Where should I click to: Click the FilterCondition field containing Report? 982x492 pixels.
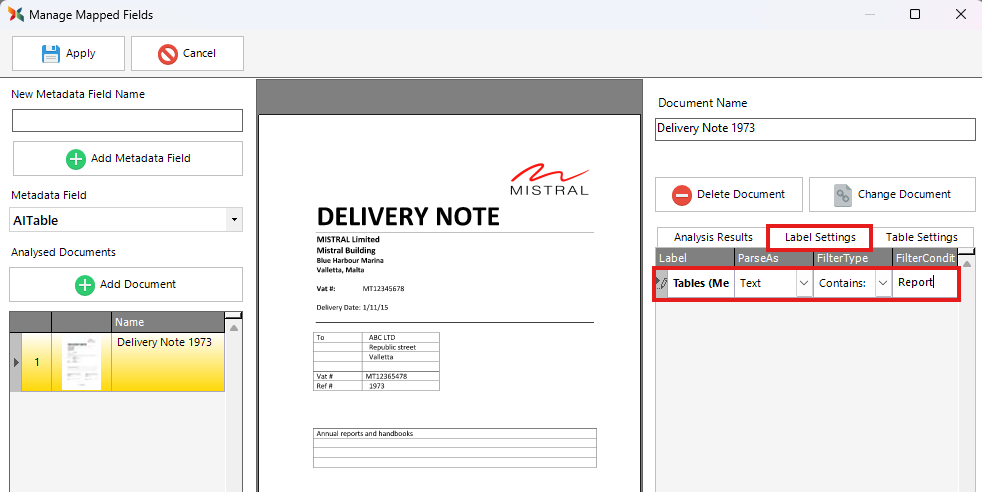(x=925, y=283)
